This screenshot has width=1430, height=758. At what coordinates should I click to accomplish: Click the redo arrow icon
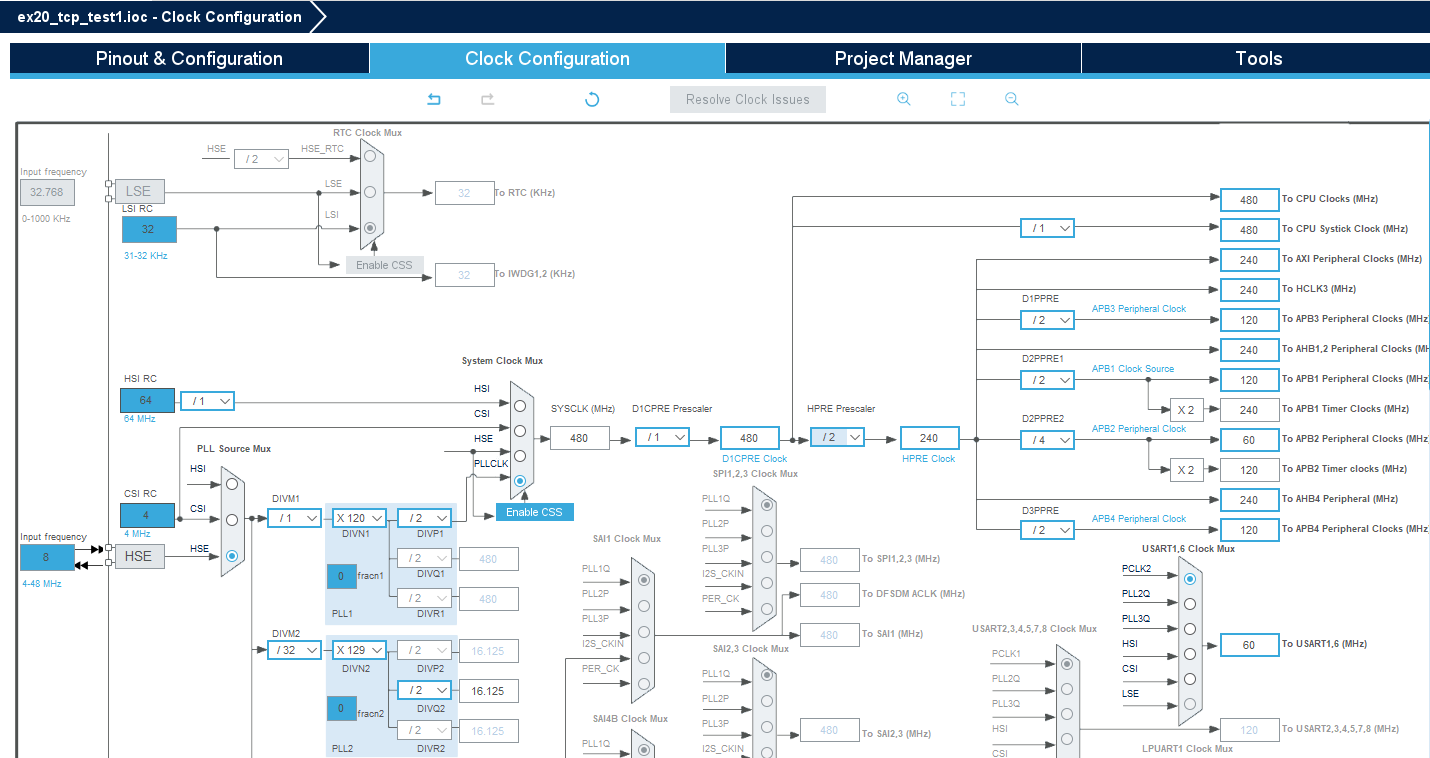pos(488,99)
